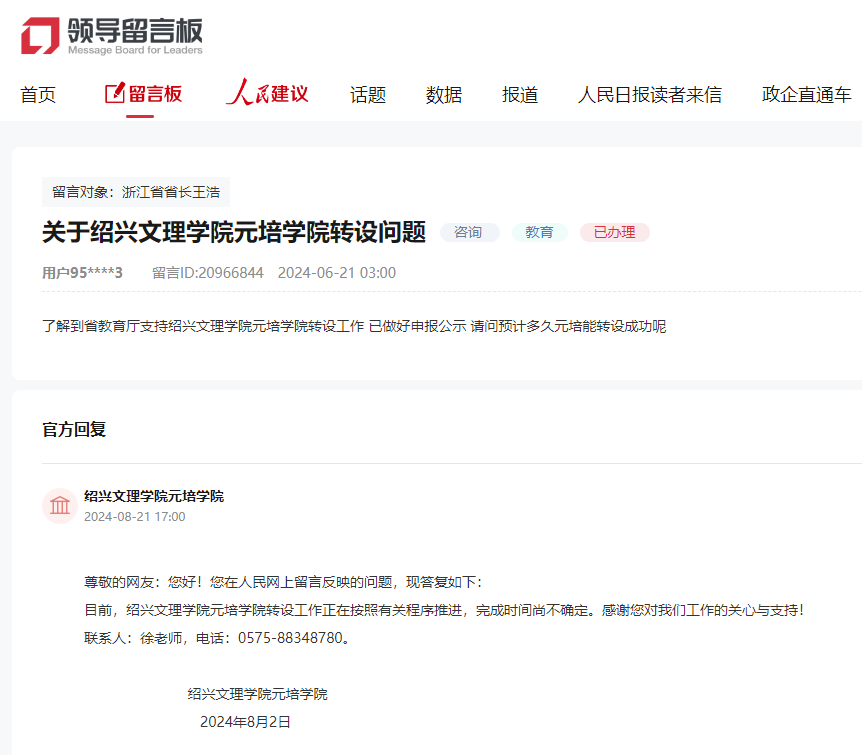862x755 pixels.
Task: Open the 数据 section
Action: [x=443, y=93]
